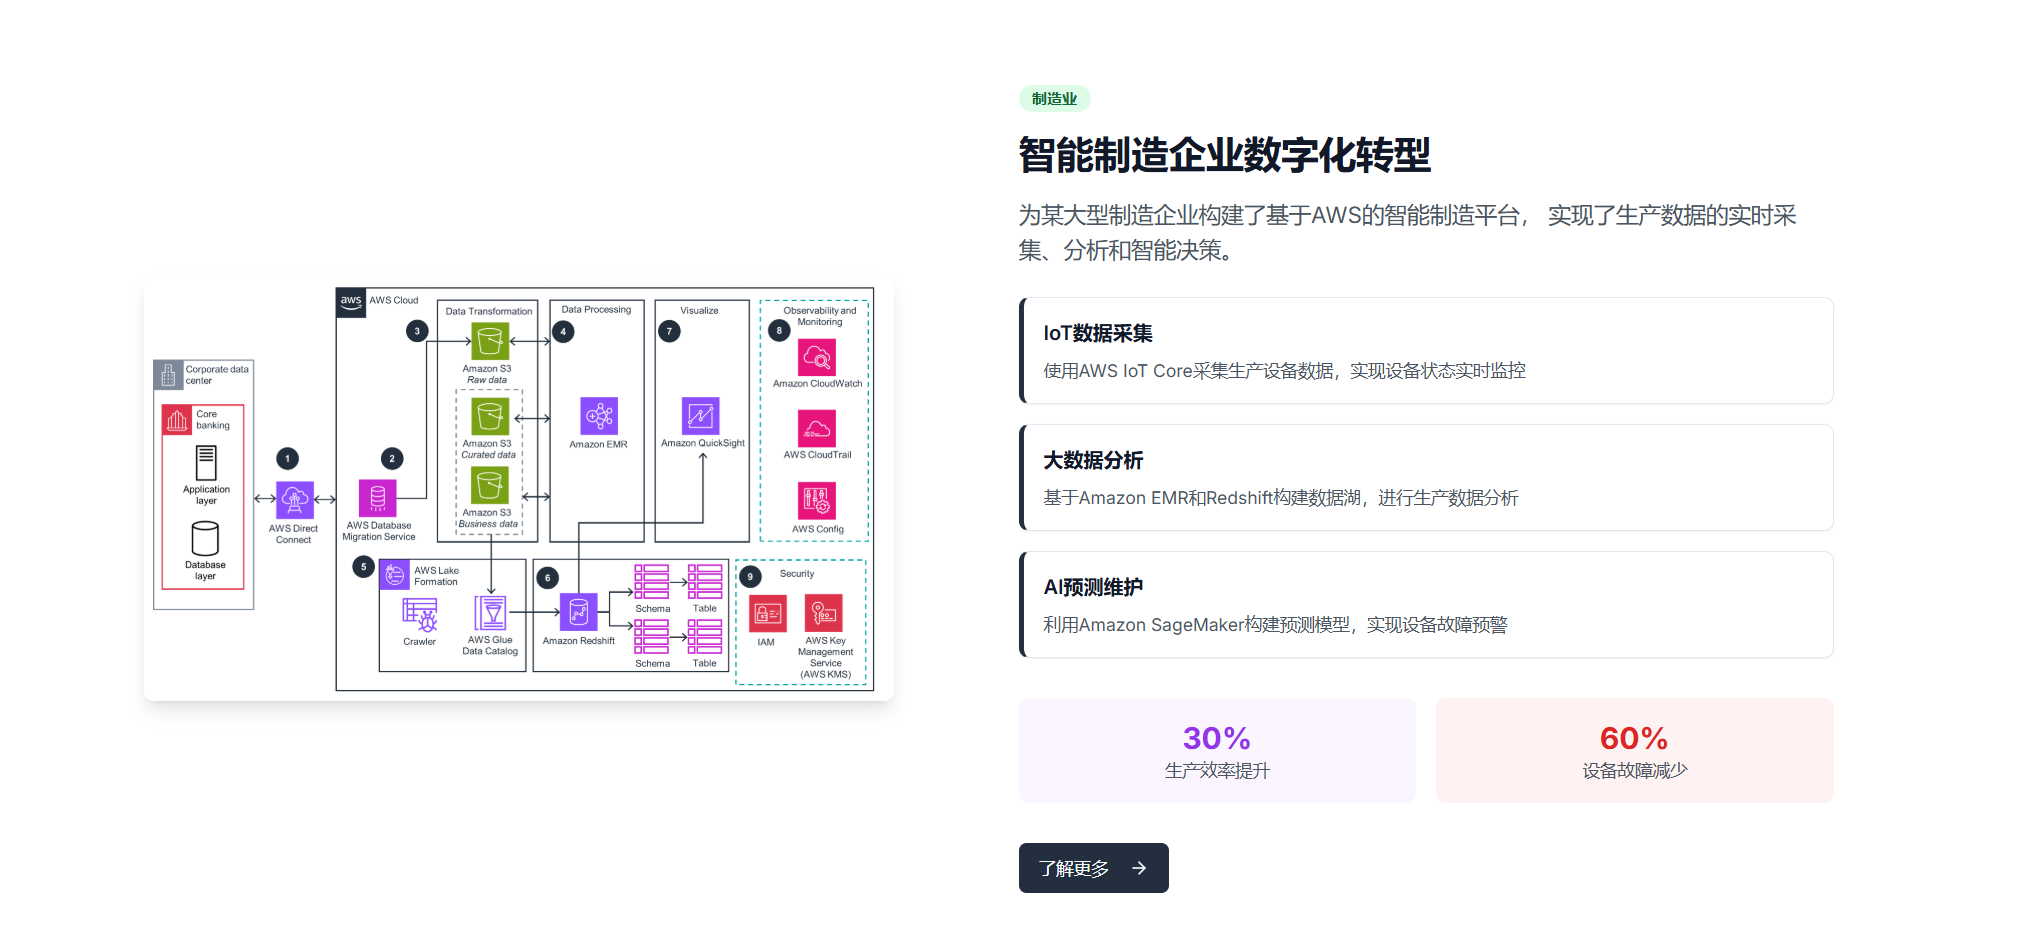Click the Amazon CloudWatch icon
This screenshot has width=2035, height=943.
(x=817, y=357)
